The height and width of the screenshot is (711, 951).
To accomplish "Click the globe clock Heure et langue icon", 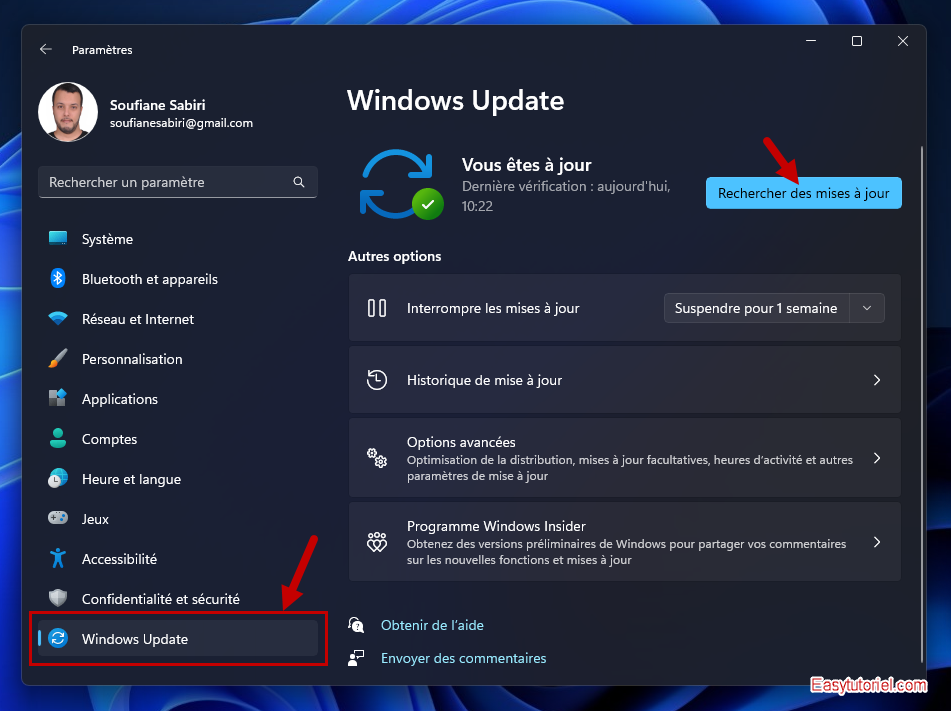I will 58,478.
